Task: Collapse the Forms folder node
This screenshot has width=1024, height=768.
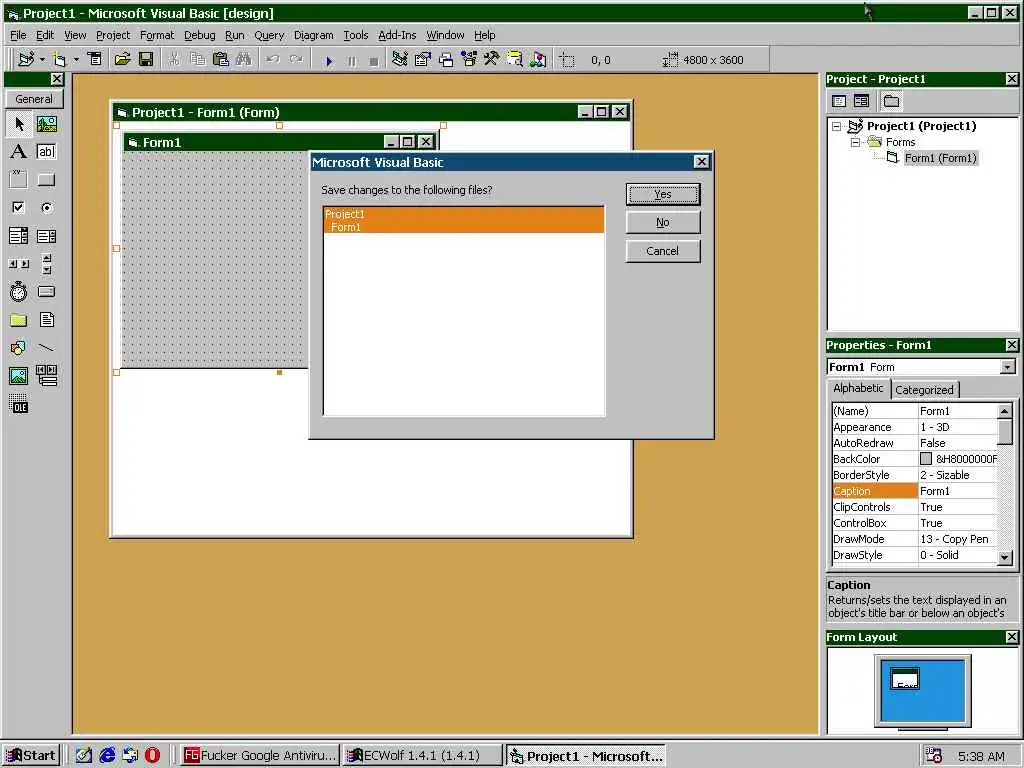Action: [855, 142]
